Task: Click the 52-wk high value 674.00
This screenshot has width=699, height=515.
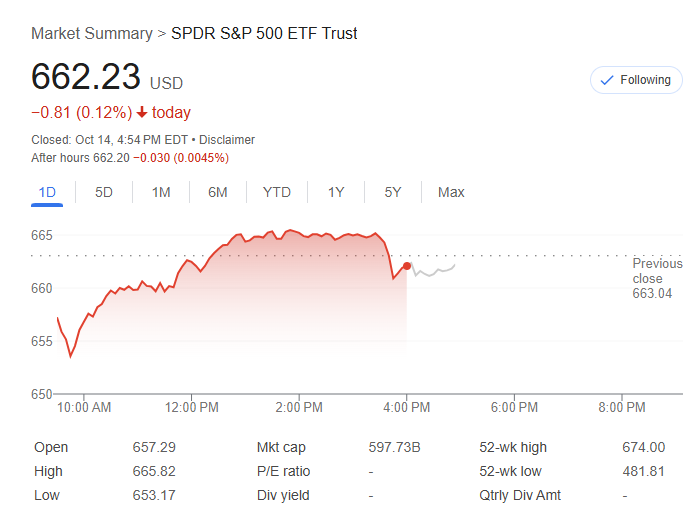Action: [x=643, y=447]
